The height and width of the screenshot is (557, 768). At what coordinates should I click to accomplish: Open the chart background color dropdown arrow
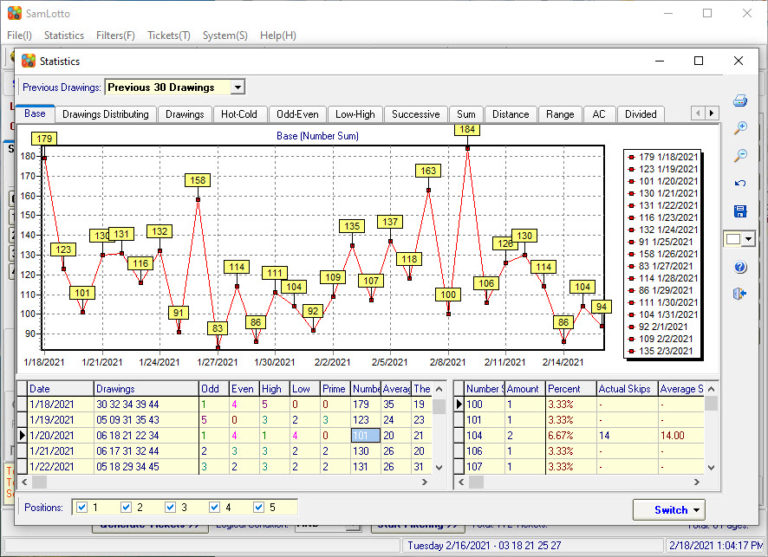click(749, 240)
